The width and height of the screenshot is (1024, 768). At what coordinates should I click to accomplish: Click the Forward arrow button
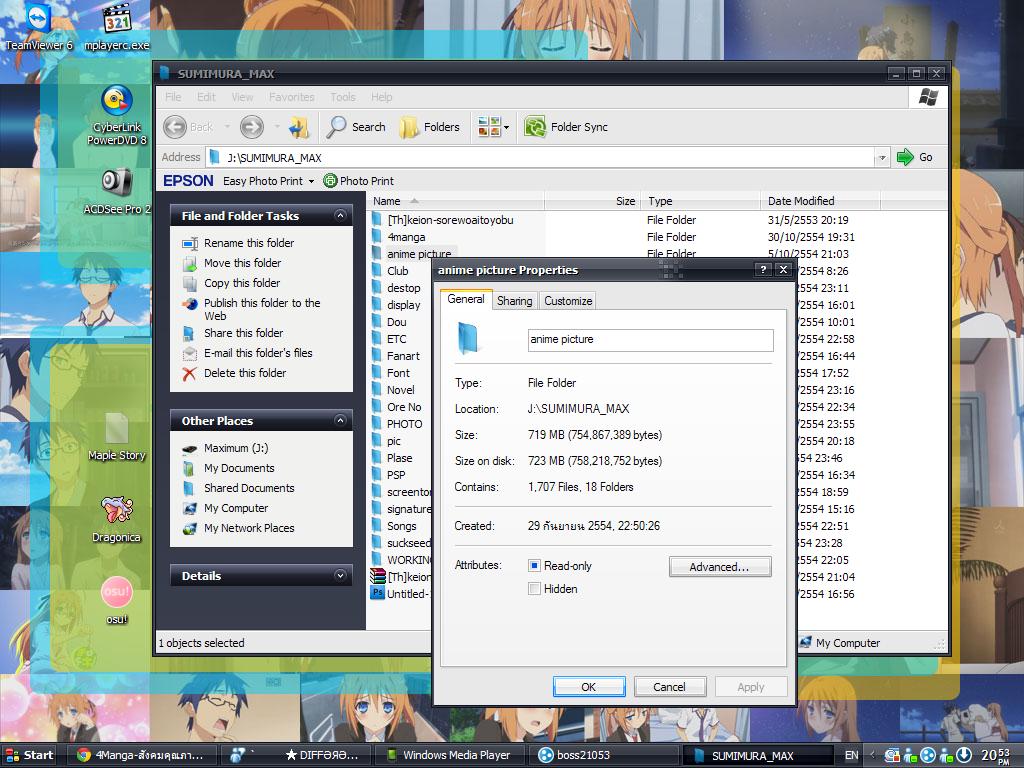pyautogui.click(x=251, y=127)
